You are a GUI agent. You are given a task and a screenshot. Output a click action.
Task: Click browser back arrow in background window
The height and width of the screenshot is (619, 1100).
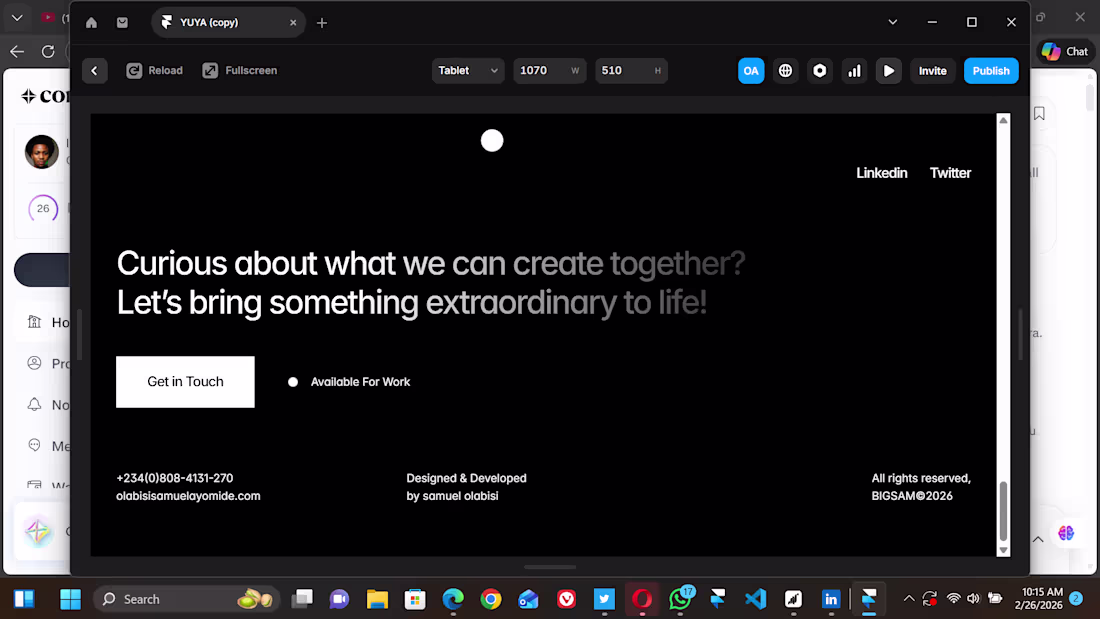17,51
